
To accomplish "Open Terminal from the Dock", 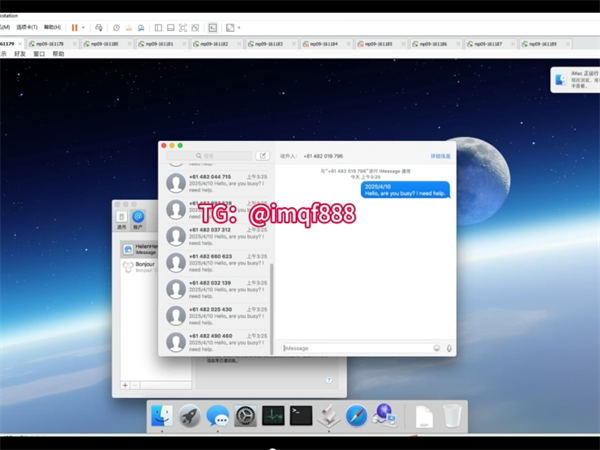I will [x=301, y=415].
